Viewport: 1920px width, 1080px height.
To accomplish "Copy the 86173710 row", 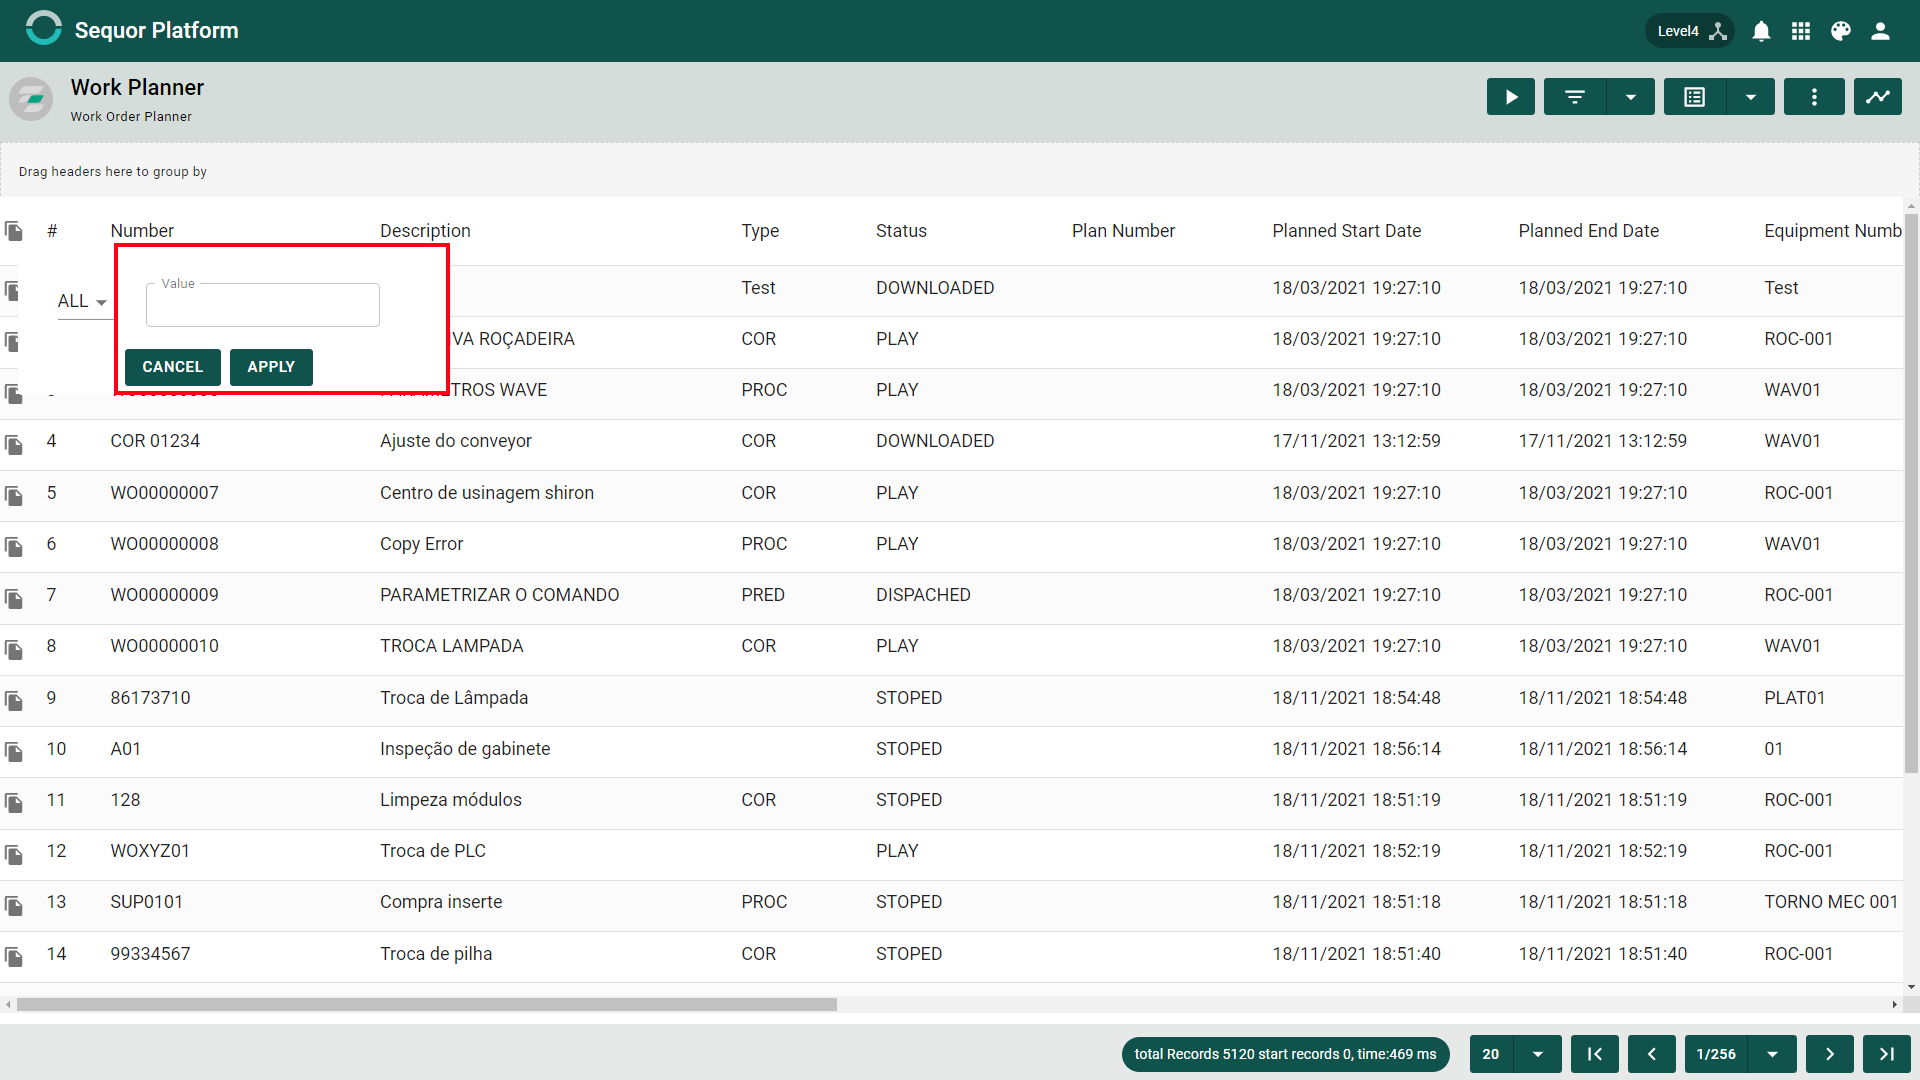I will [14, 700].
